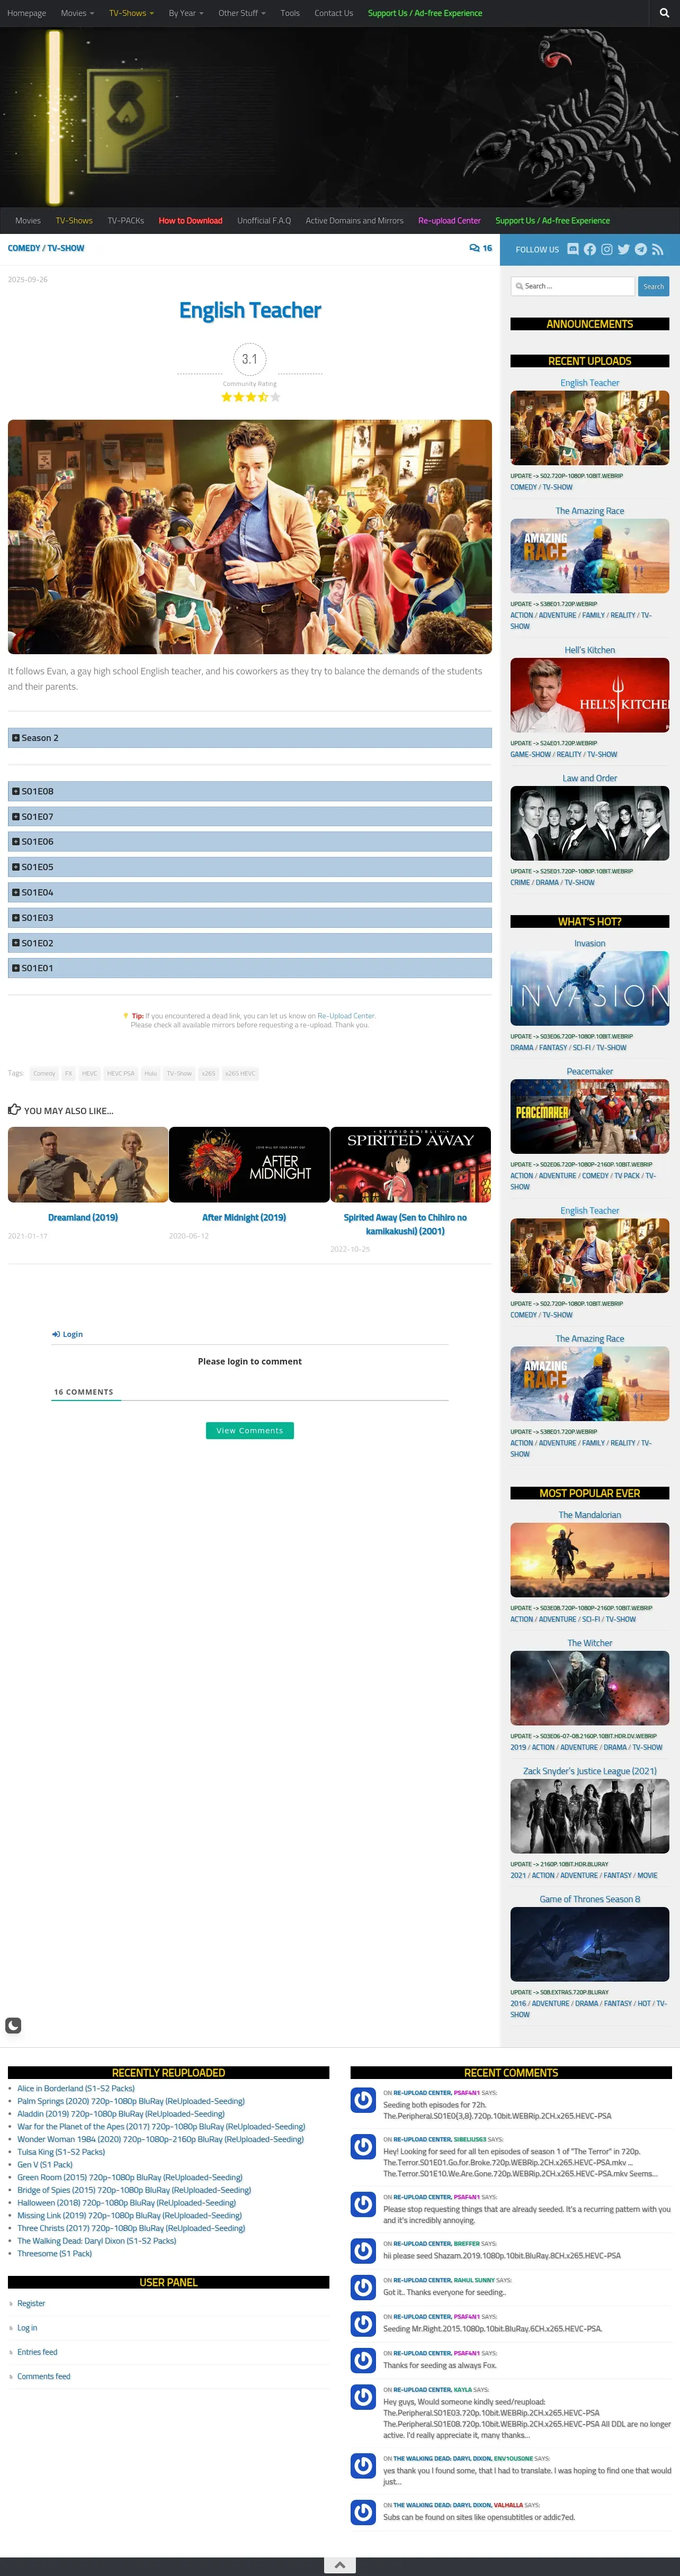Click the x265 HEVC tag
This screenshot has height=2576, width=680.
pos(240,1073)
